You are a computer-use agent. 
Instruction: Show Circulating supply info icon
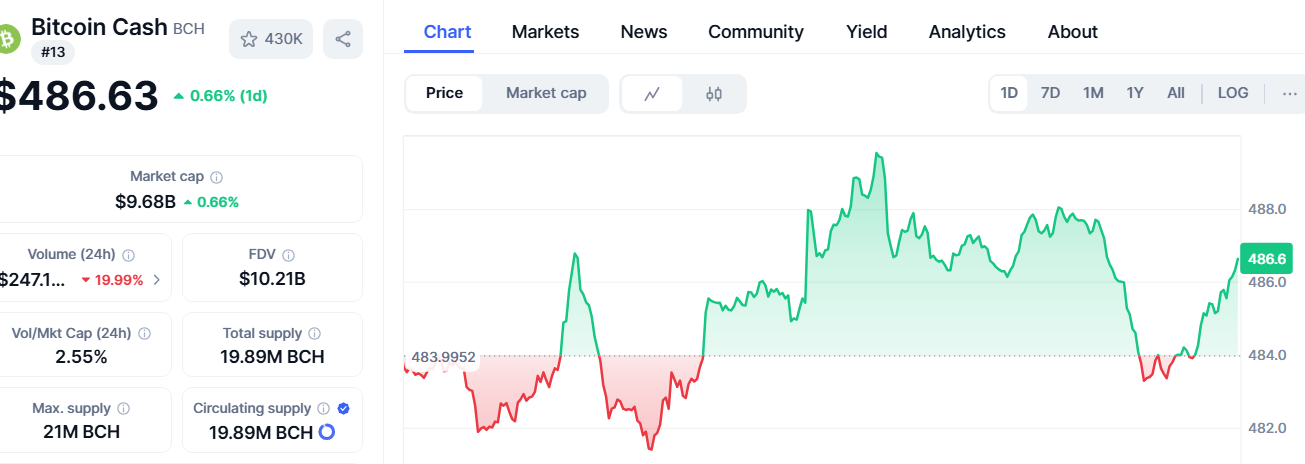click(323, 409)
